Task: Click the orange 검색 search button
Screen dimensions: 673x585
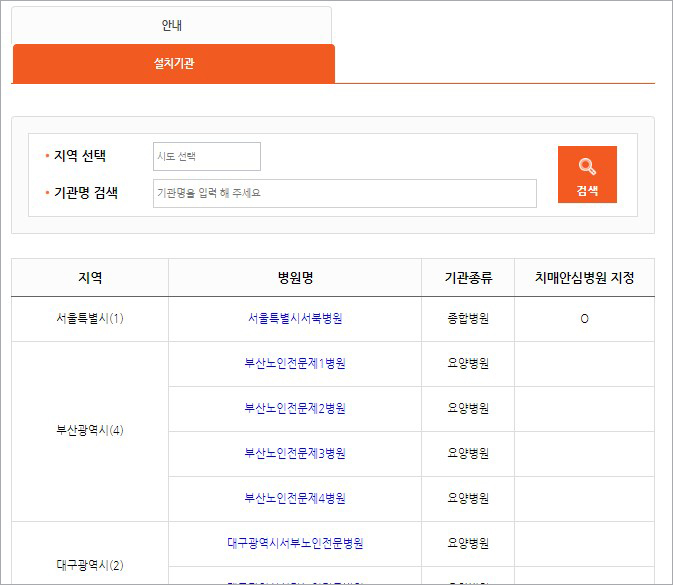Action: coord(587,174)
